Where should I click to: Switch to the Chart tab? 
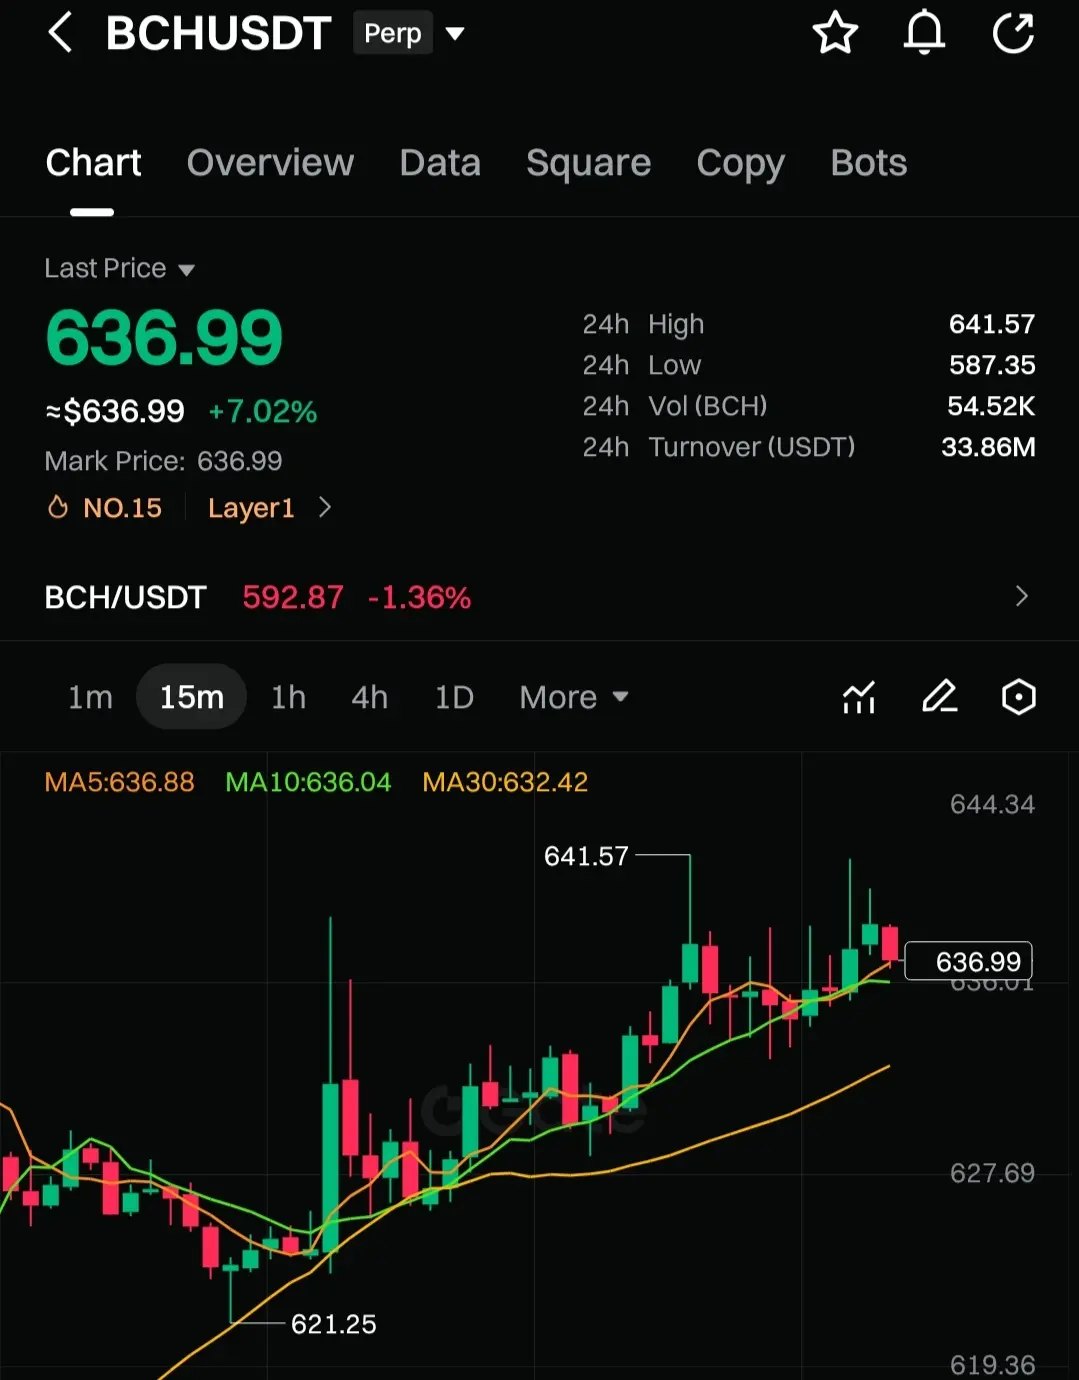point(93,163)
